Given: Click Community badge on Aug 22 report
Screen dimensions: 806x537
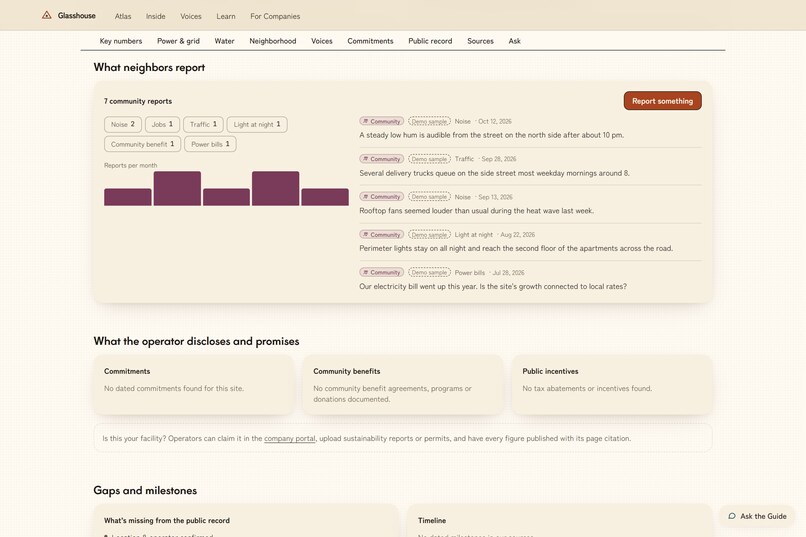Looking at the screenshot, I should [381, 234].
